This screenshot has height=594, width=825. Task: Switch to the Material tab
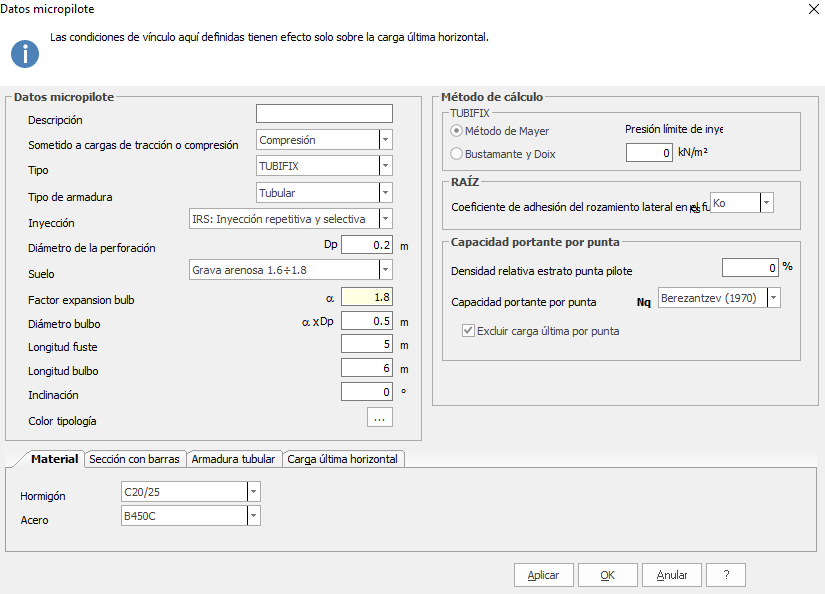pos(54,459)
